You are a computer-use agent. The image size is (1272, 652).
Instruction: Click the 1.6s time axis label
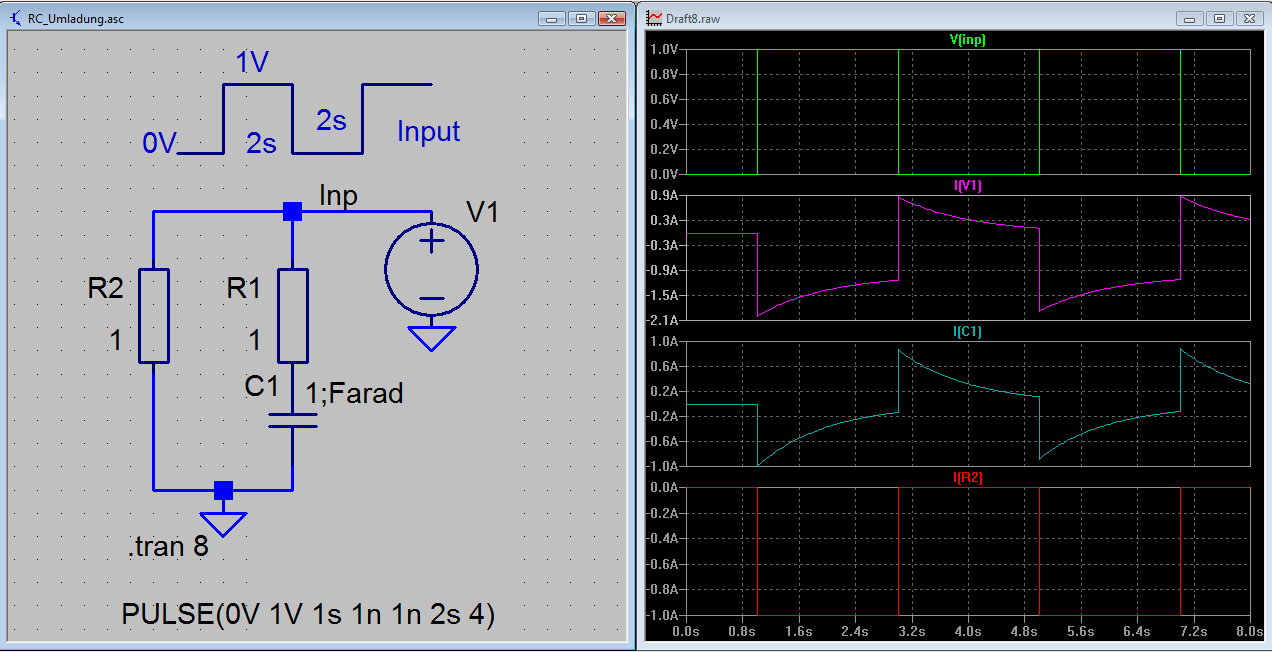pos(798,631)
